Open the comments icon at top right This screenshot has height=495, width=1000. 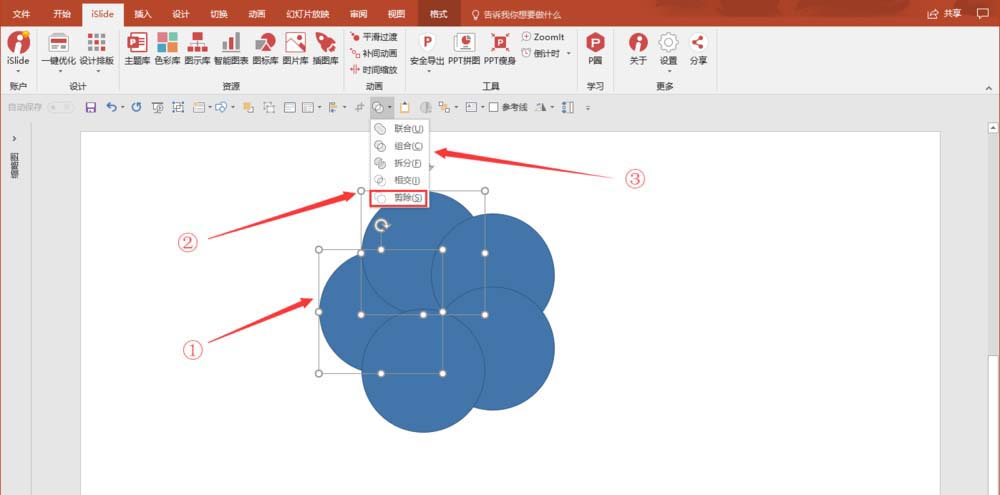(983, 13)
